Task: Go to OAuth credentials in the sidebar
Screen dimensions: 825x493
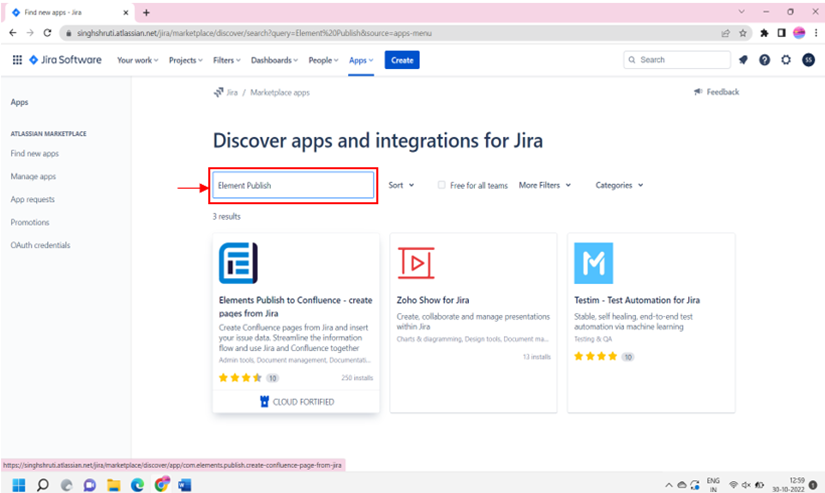Action: 40,245
